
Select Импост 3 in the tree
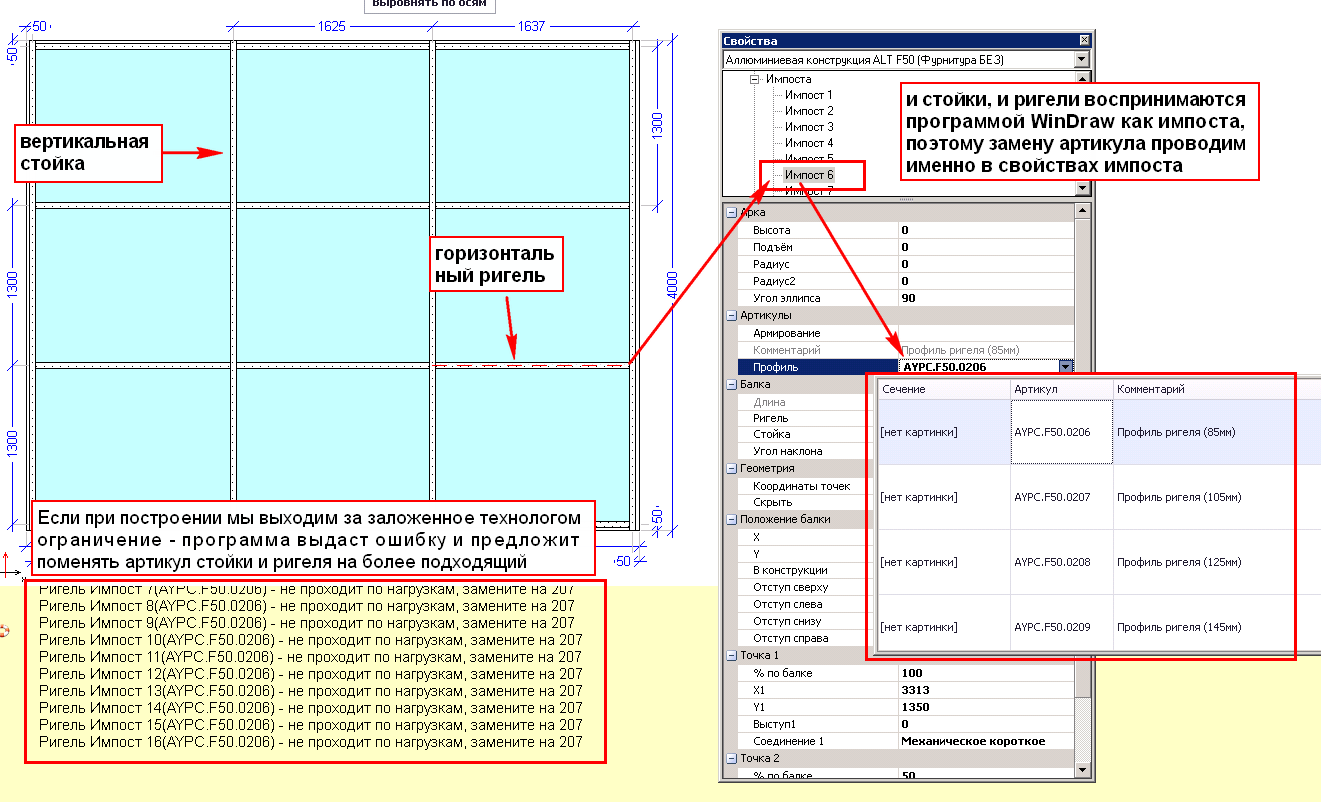tap(809, 127)
